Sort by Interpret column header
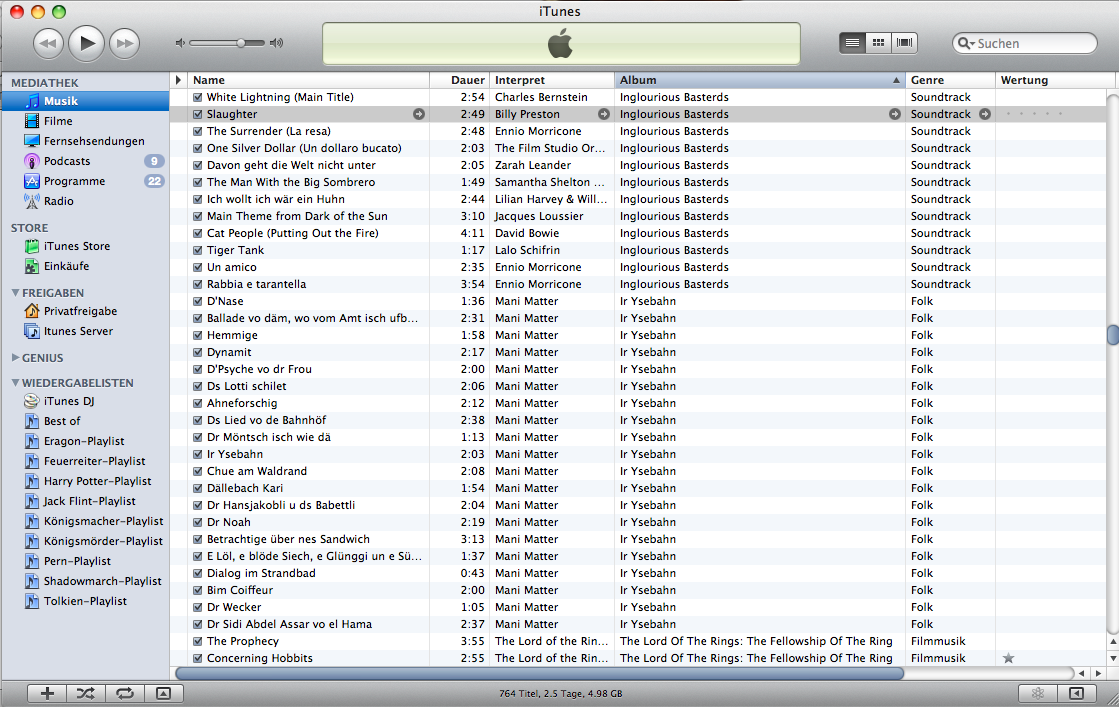 (552, 80)
